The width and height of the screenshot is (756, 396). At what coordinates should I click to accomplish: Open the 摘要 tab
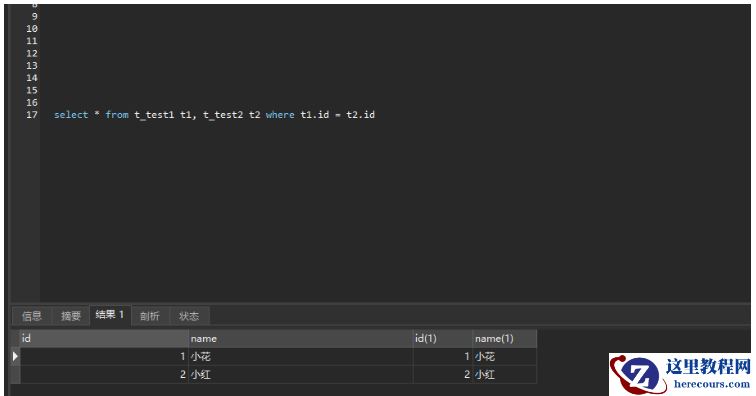pos(70,316)
